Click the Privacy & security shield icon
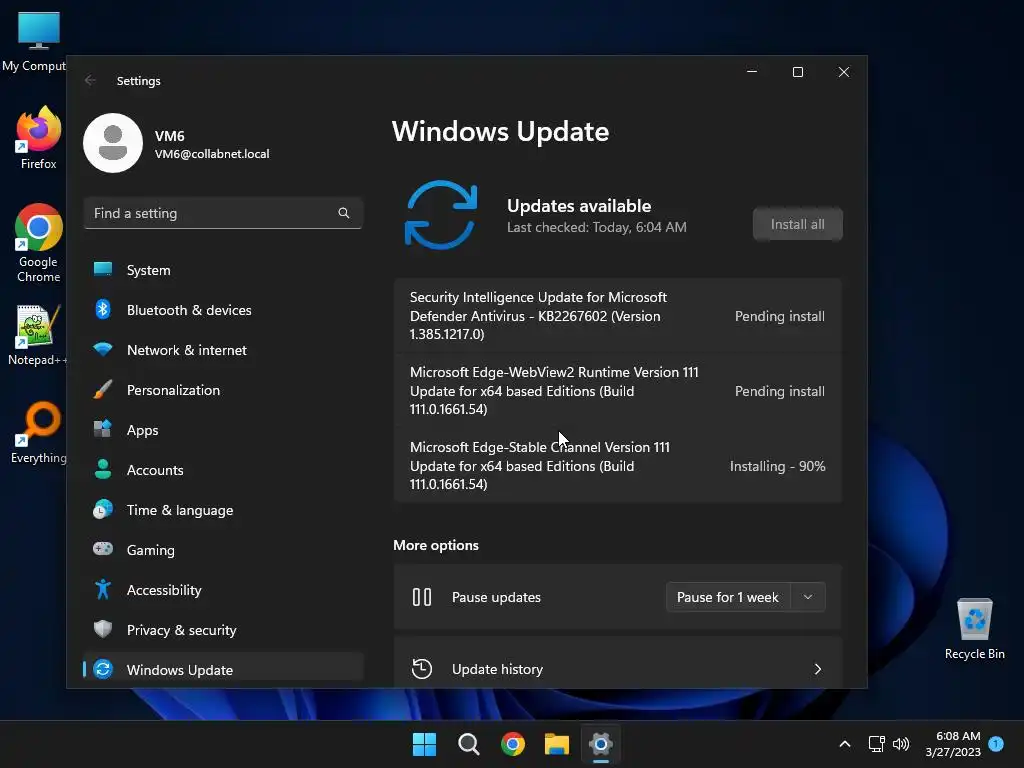 (x=103, y=629)
